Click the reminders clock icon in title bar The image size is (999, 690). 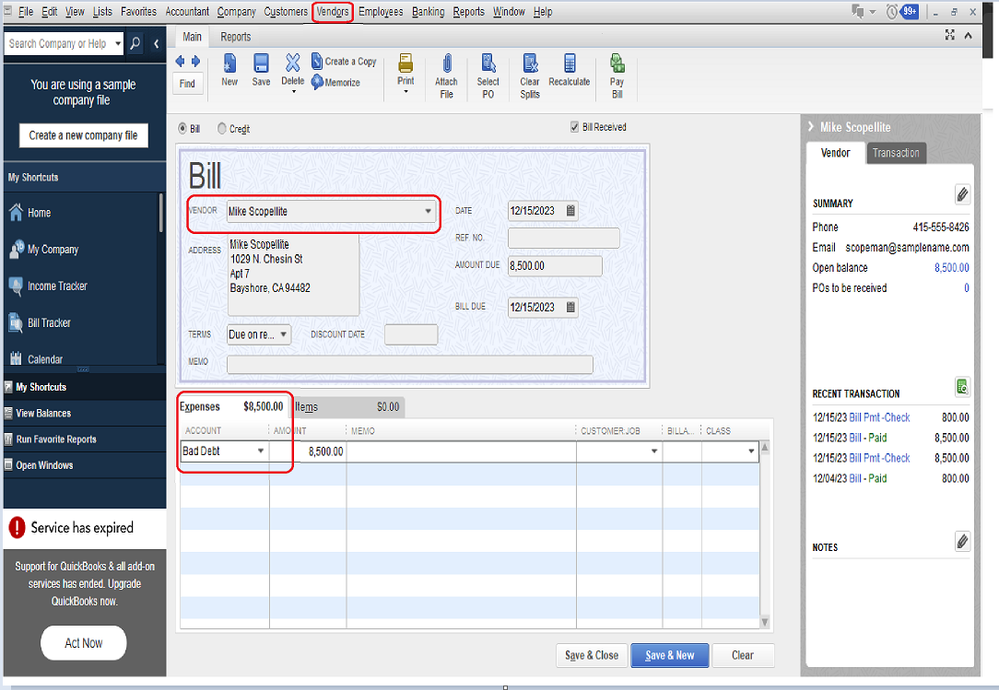click(892, 11)
